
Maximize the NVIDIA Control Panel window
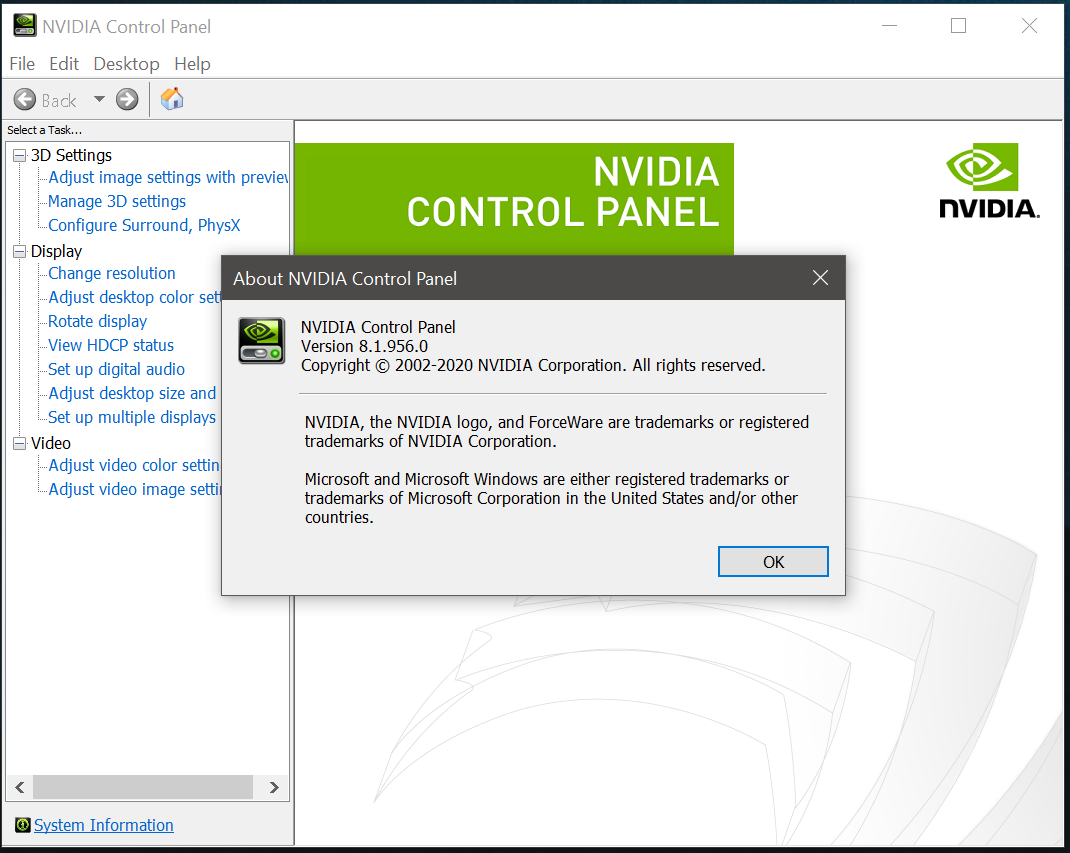[958, 26]
